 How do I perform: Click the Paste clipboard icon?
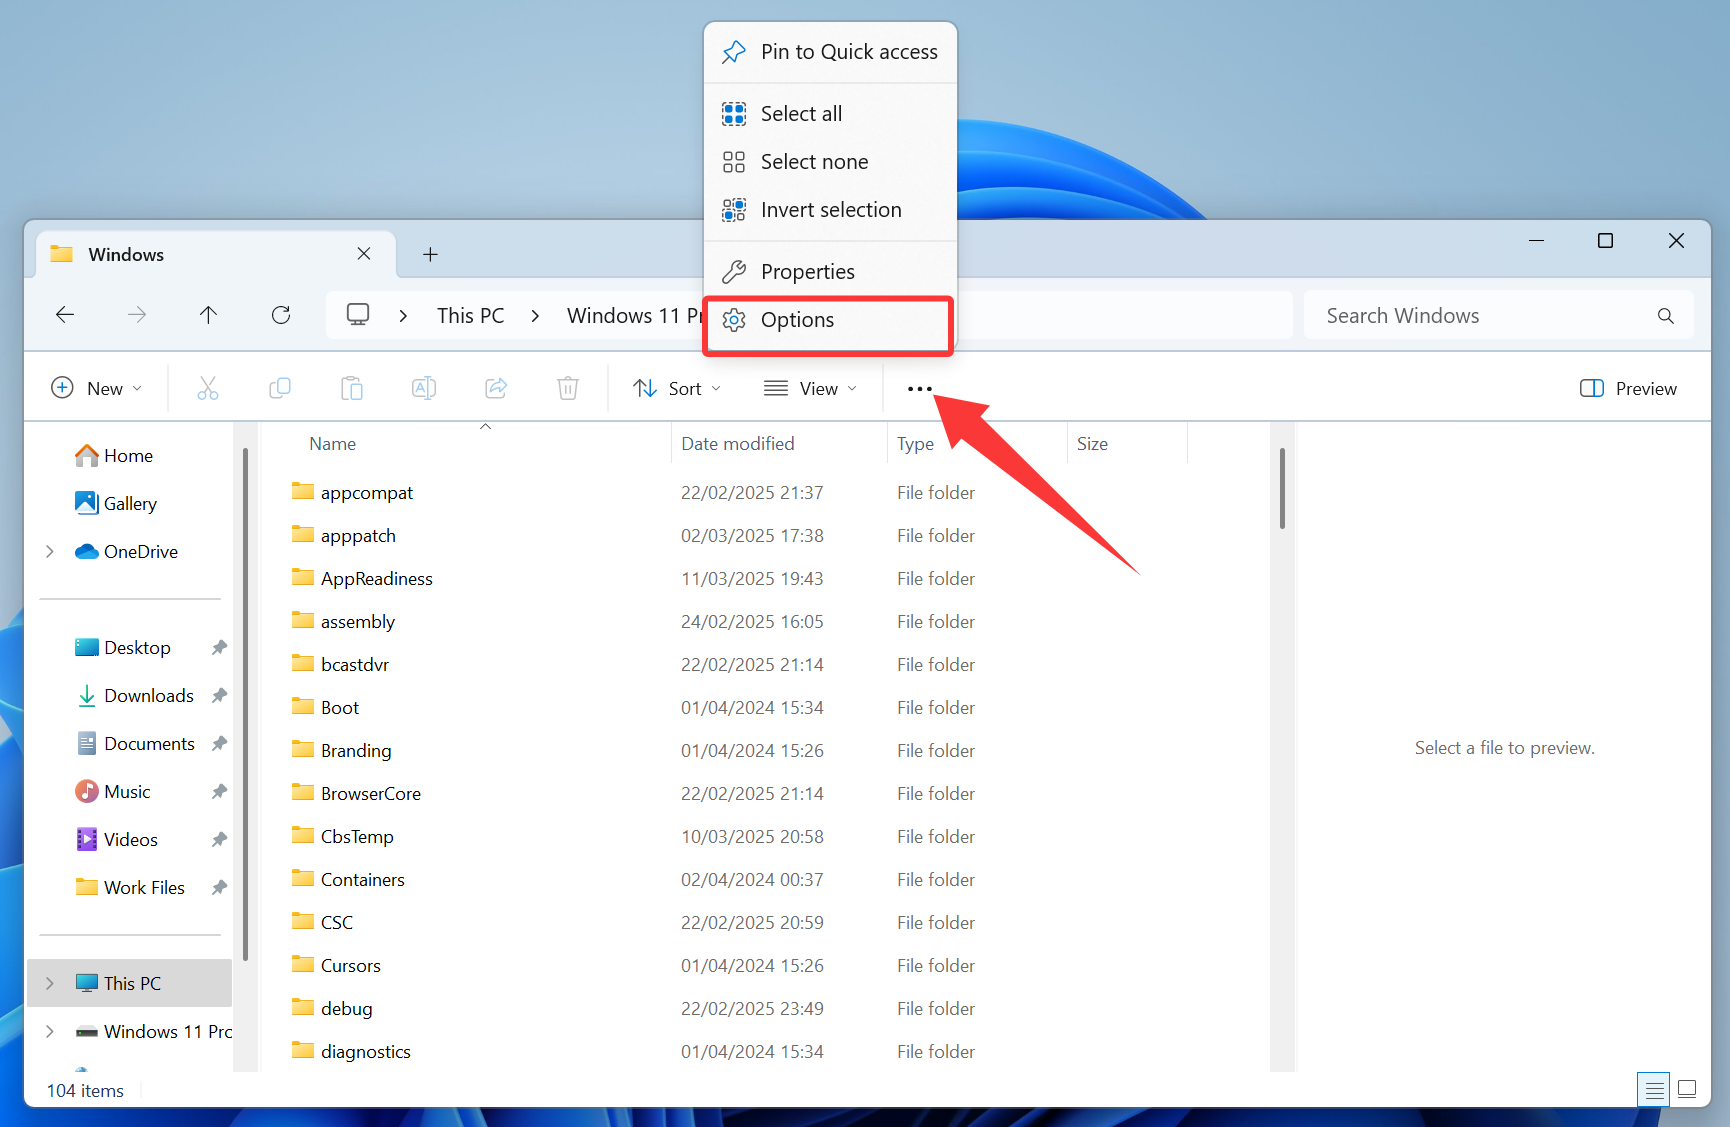352,388
